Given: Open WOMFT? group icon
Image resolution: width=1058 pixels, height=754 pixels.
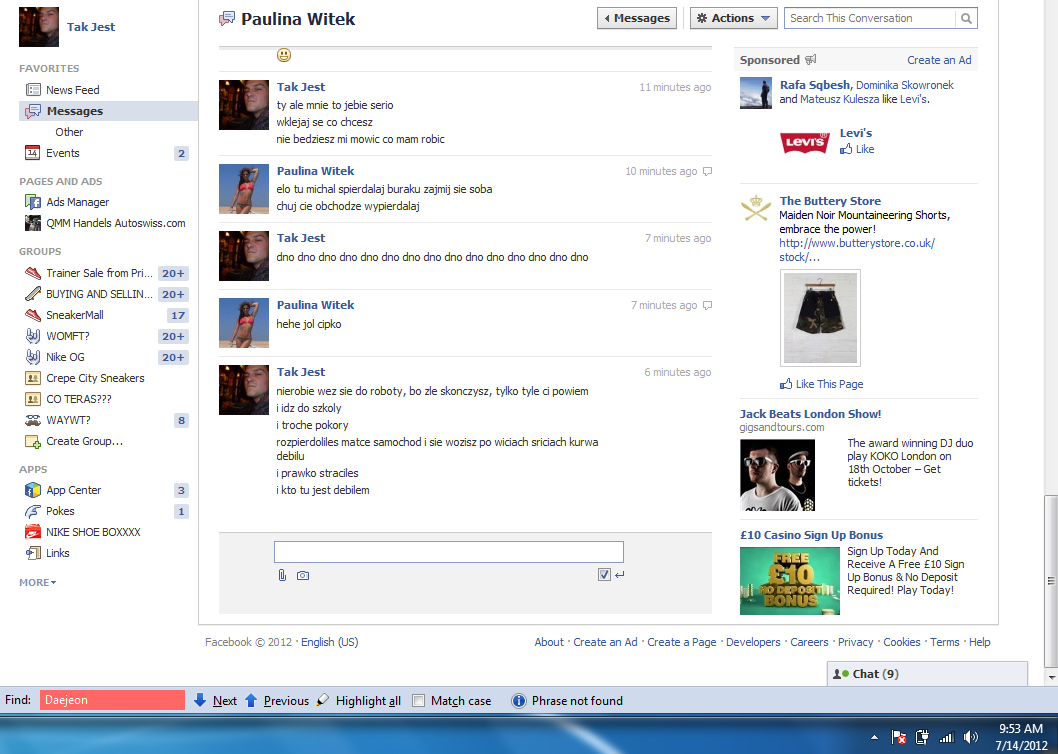Looking at the screenshot, I should click(33, 335).
